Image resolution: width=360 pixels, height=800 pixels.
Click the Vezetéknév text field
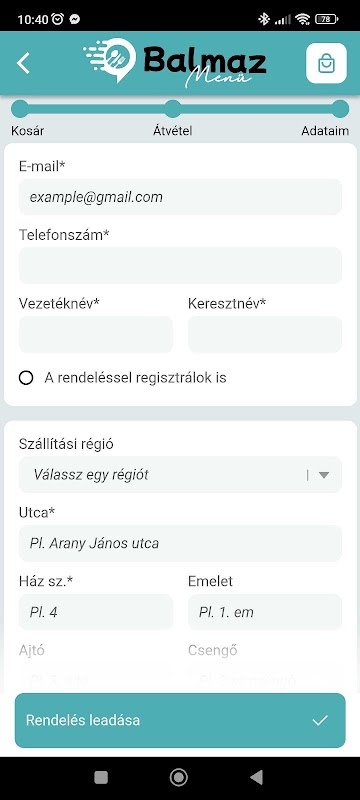pos(96,334)
